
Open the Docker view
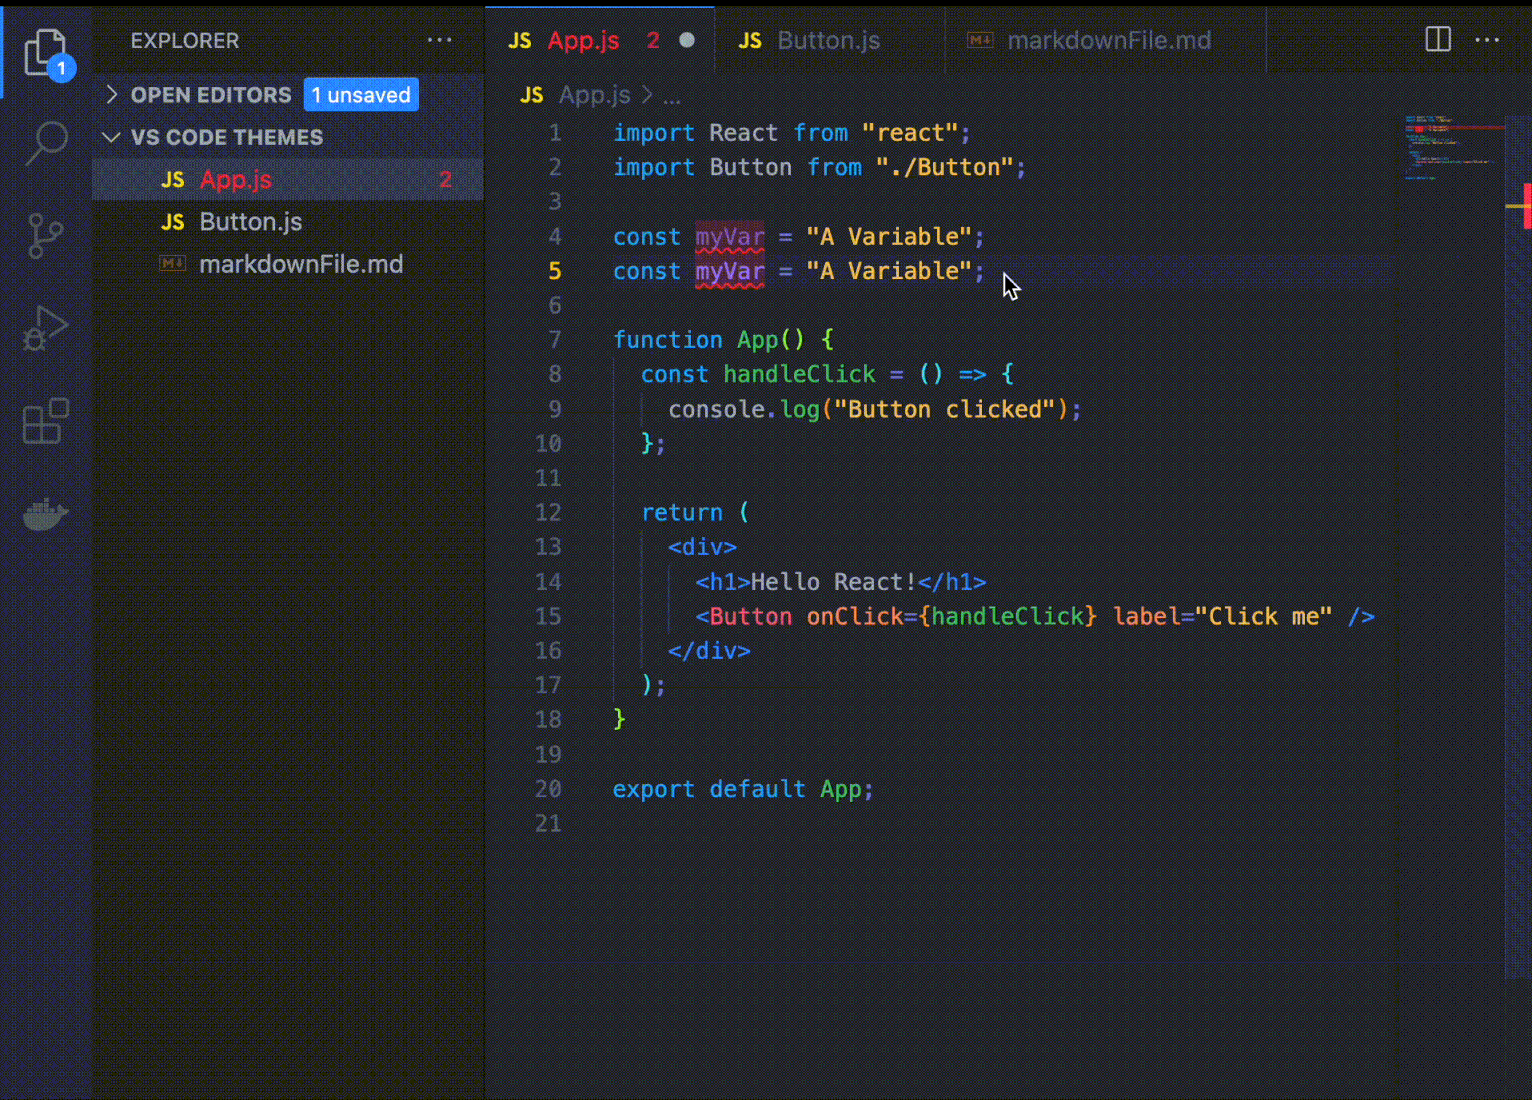45,515
